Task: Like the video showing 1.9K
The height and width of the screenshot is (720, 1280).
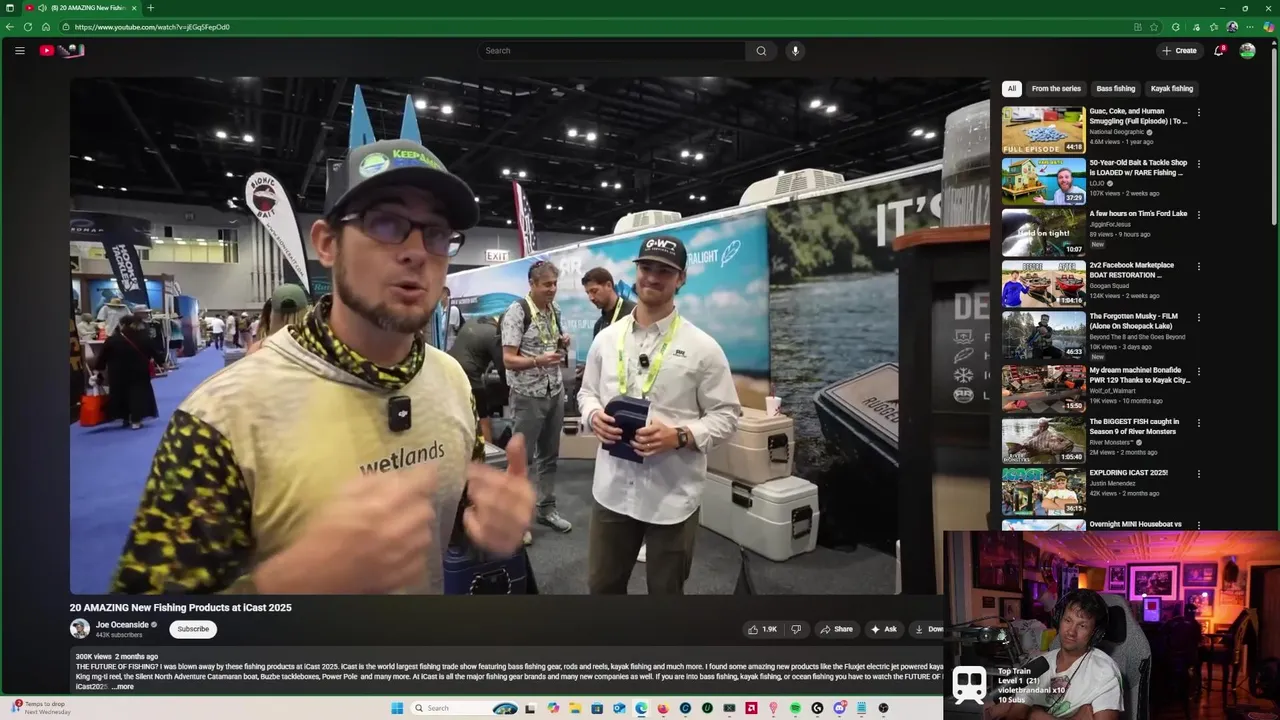Action: [x=762, y=629]
